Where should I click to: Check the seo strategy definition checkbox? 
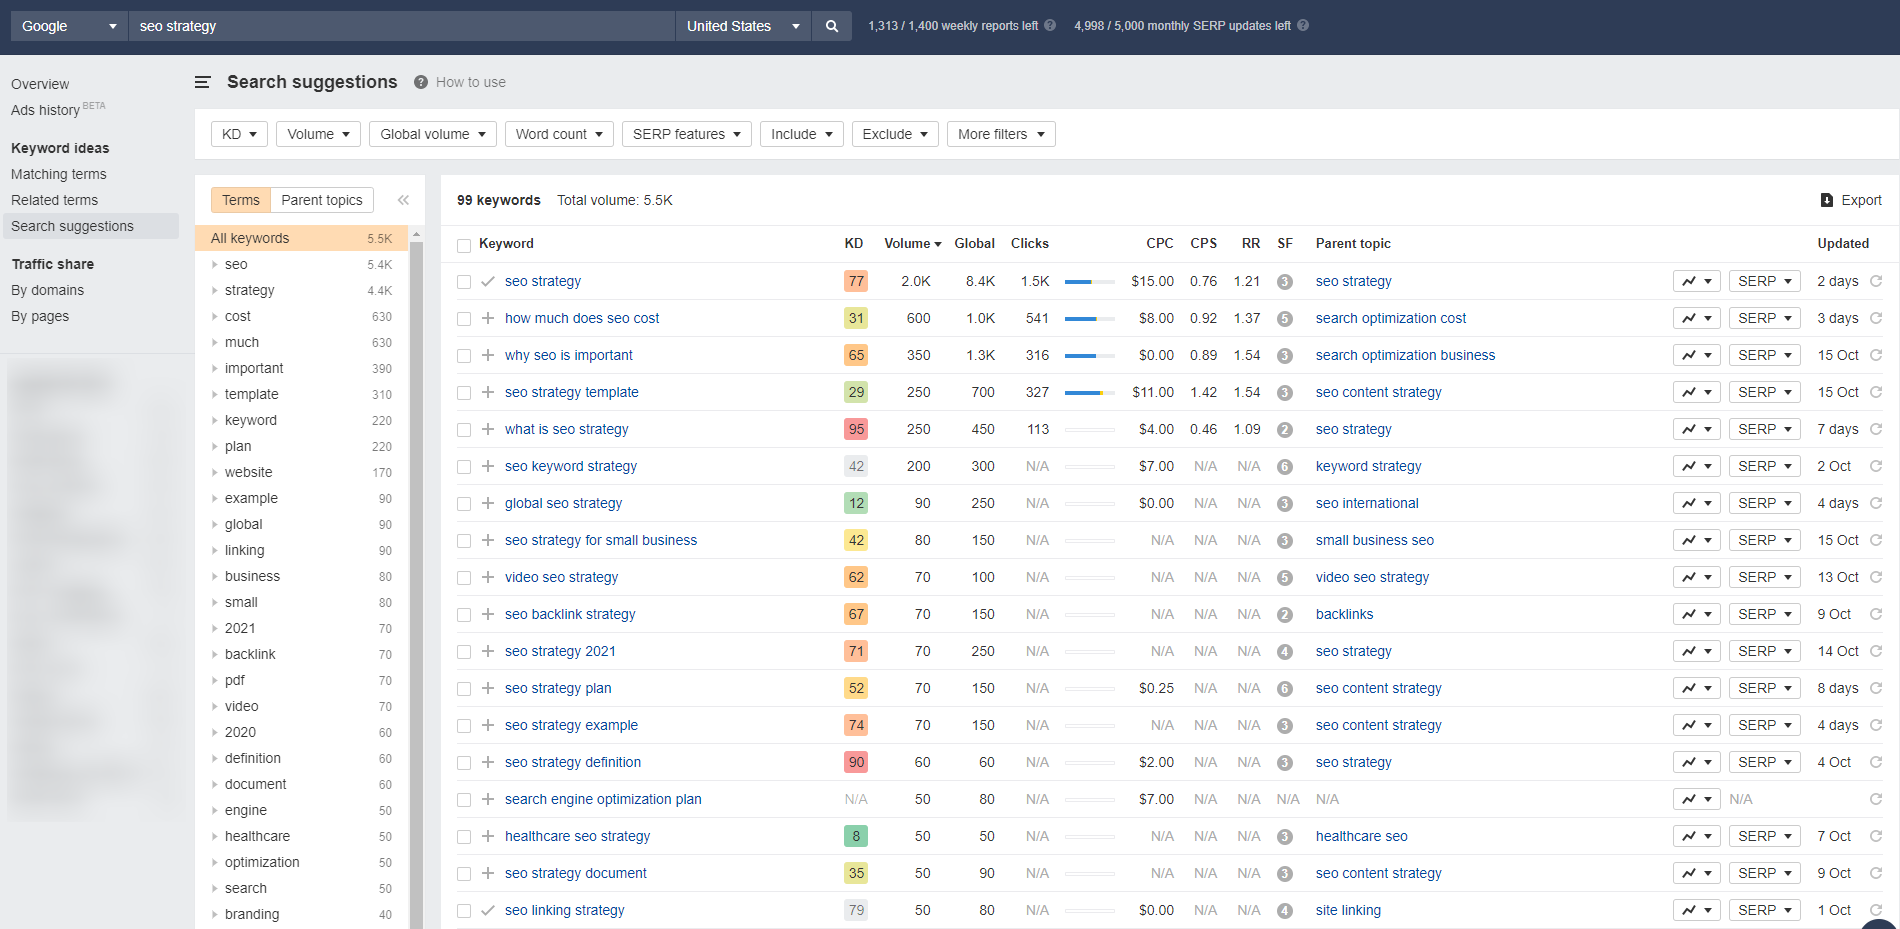[464, 763]
